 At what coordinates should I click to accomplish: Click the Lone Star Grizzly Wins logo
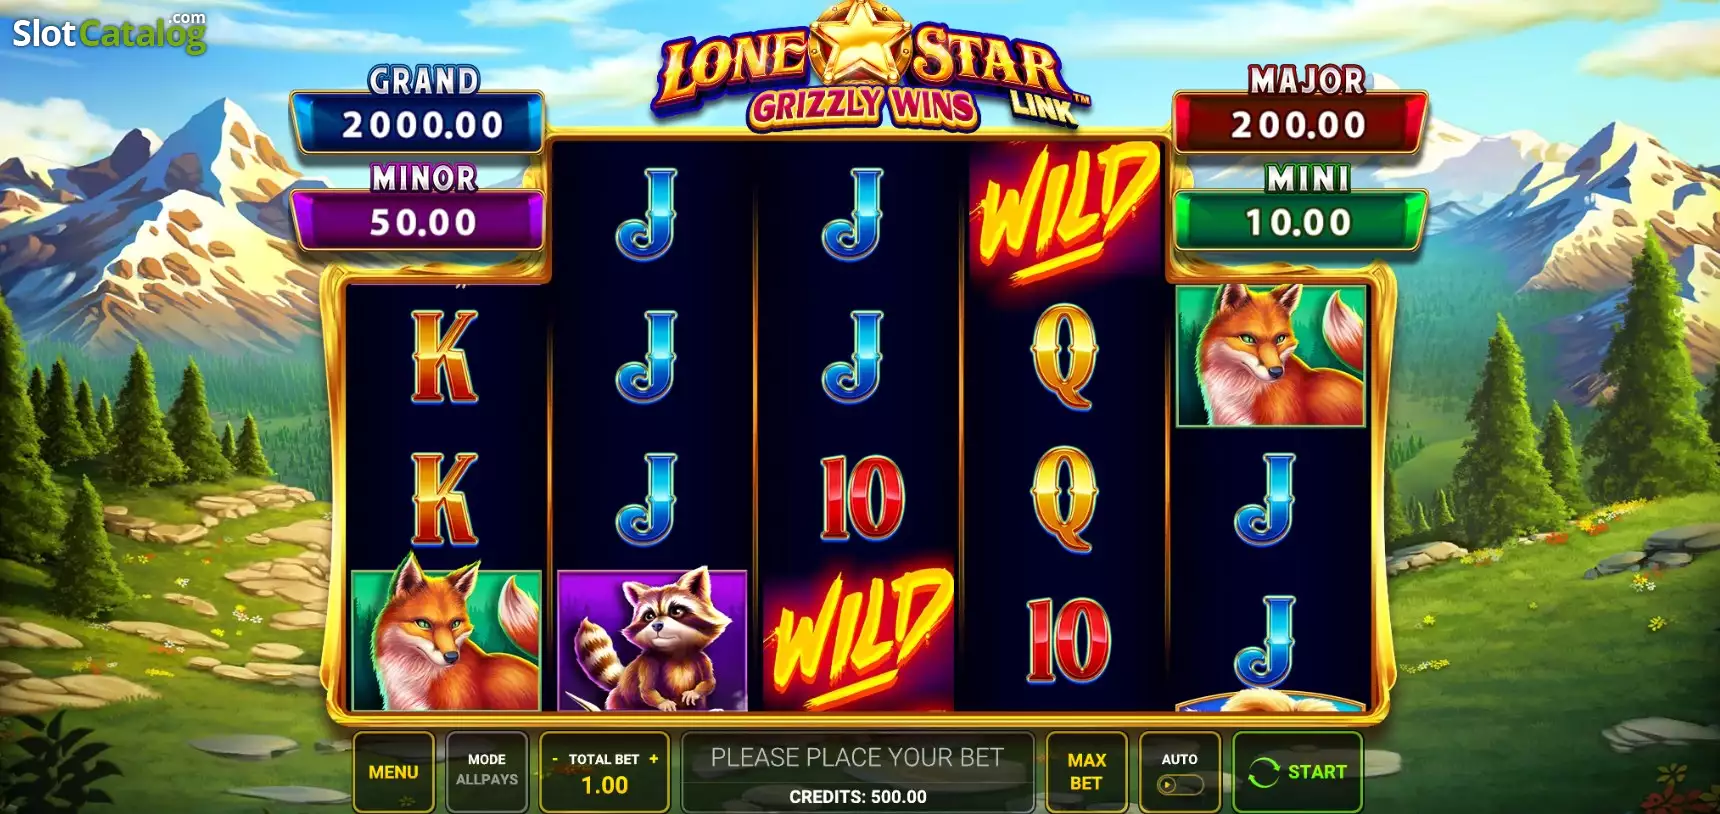click(868, 68)
